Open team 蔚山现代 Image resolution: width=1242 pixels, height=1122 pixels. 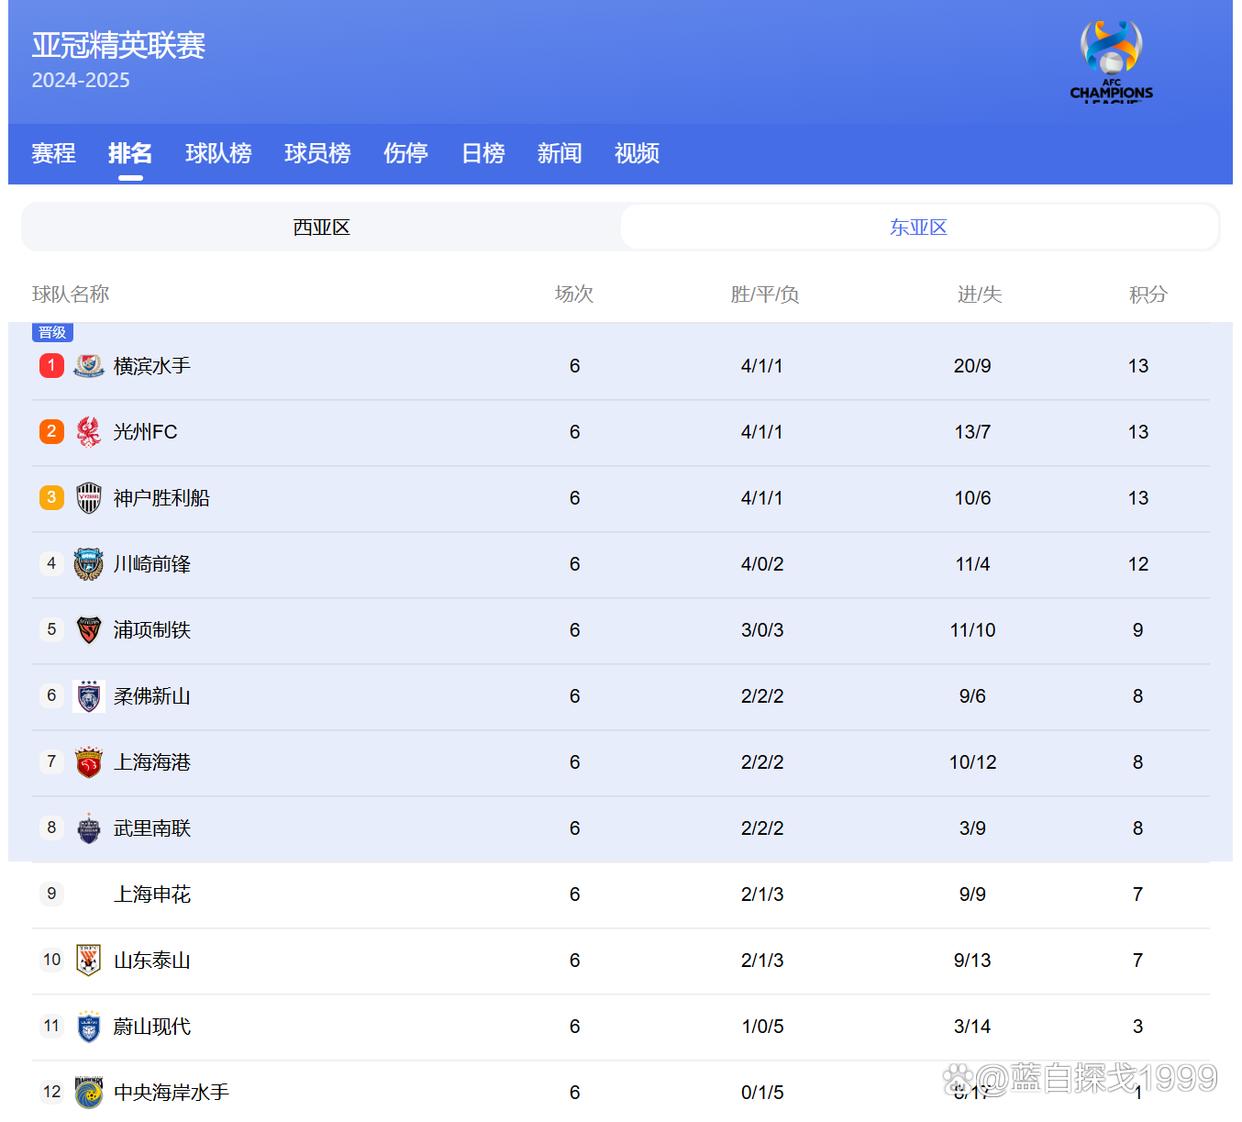[152, 1026]
